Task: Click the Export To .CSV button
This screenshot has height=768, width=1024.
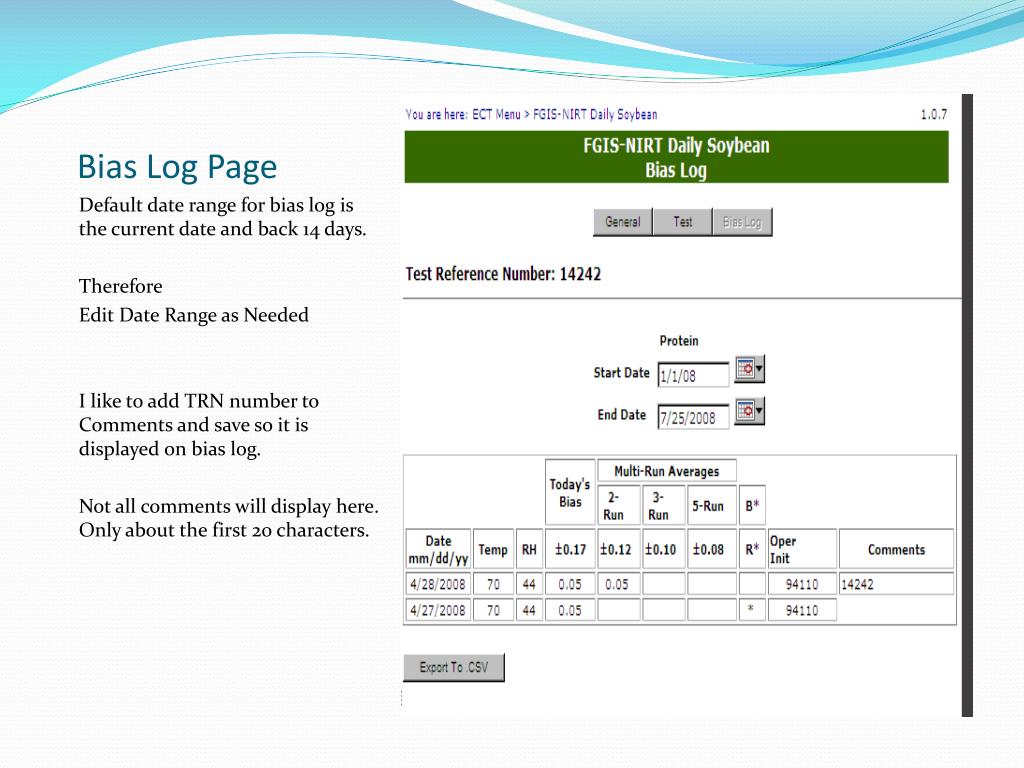Action: click(x=454, y=667)
